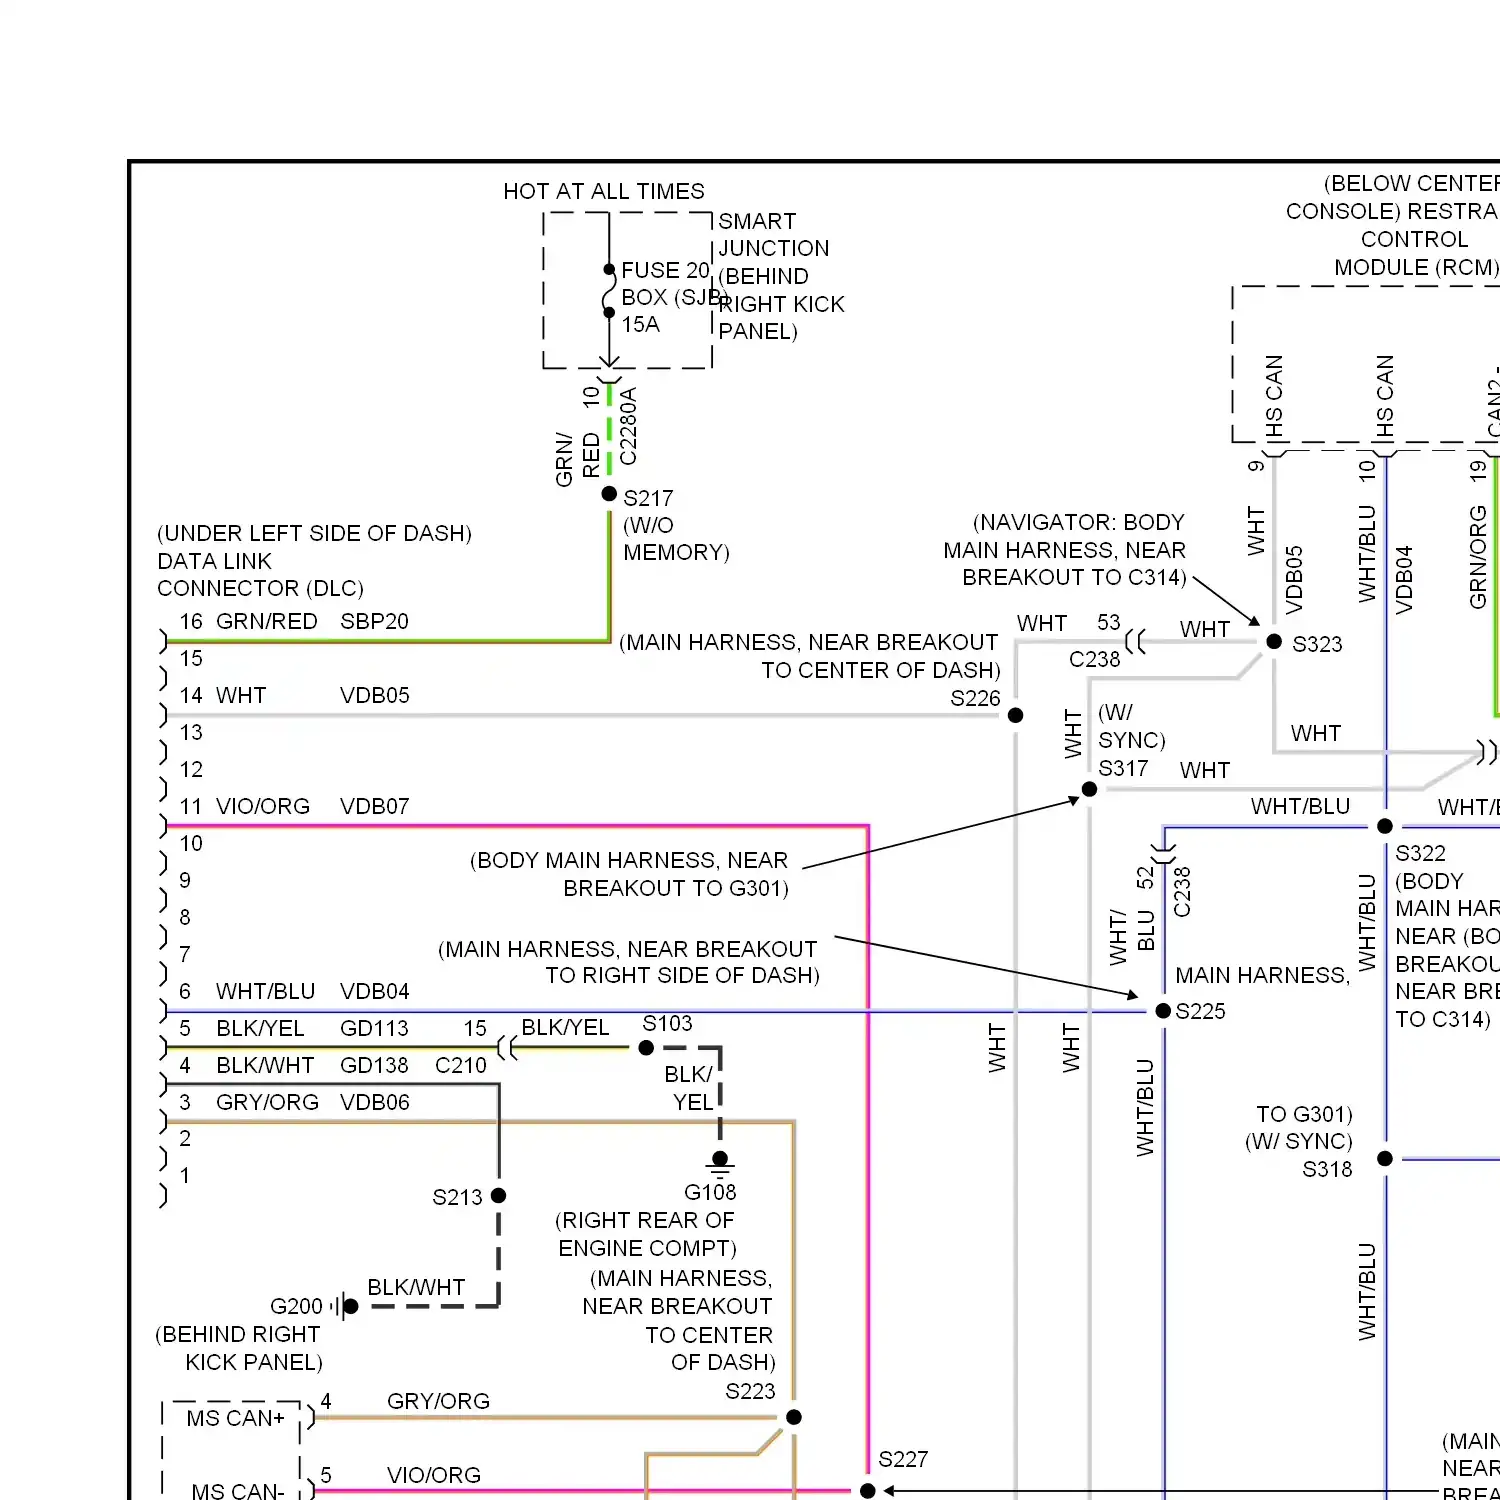Click the "G108" ground label
This screenshot has width=1500, height=1500.
(710, 1192)
